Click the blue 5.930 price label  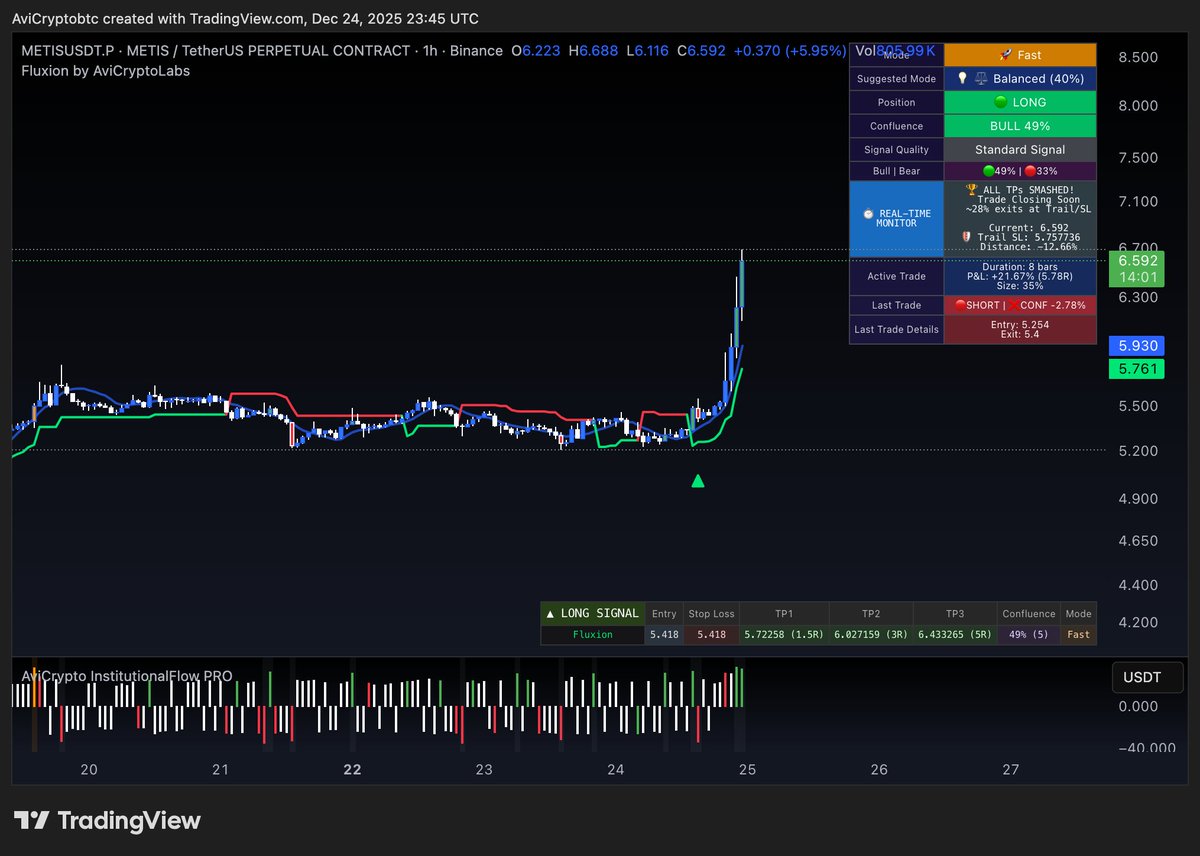tap(1138, 345)
